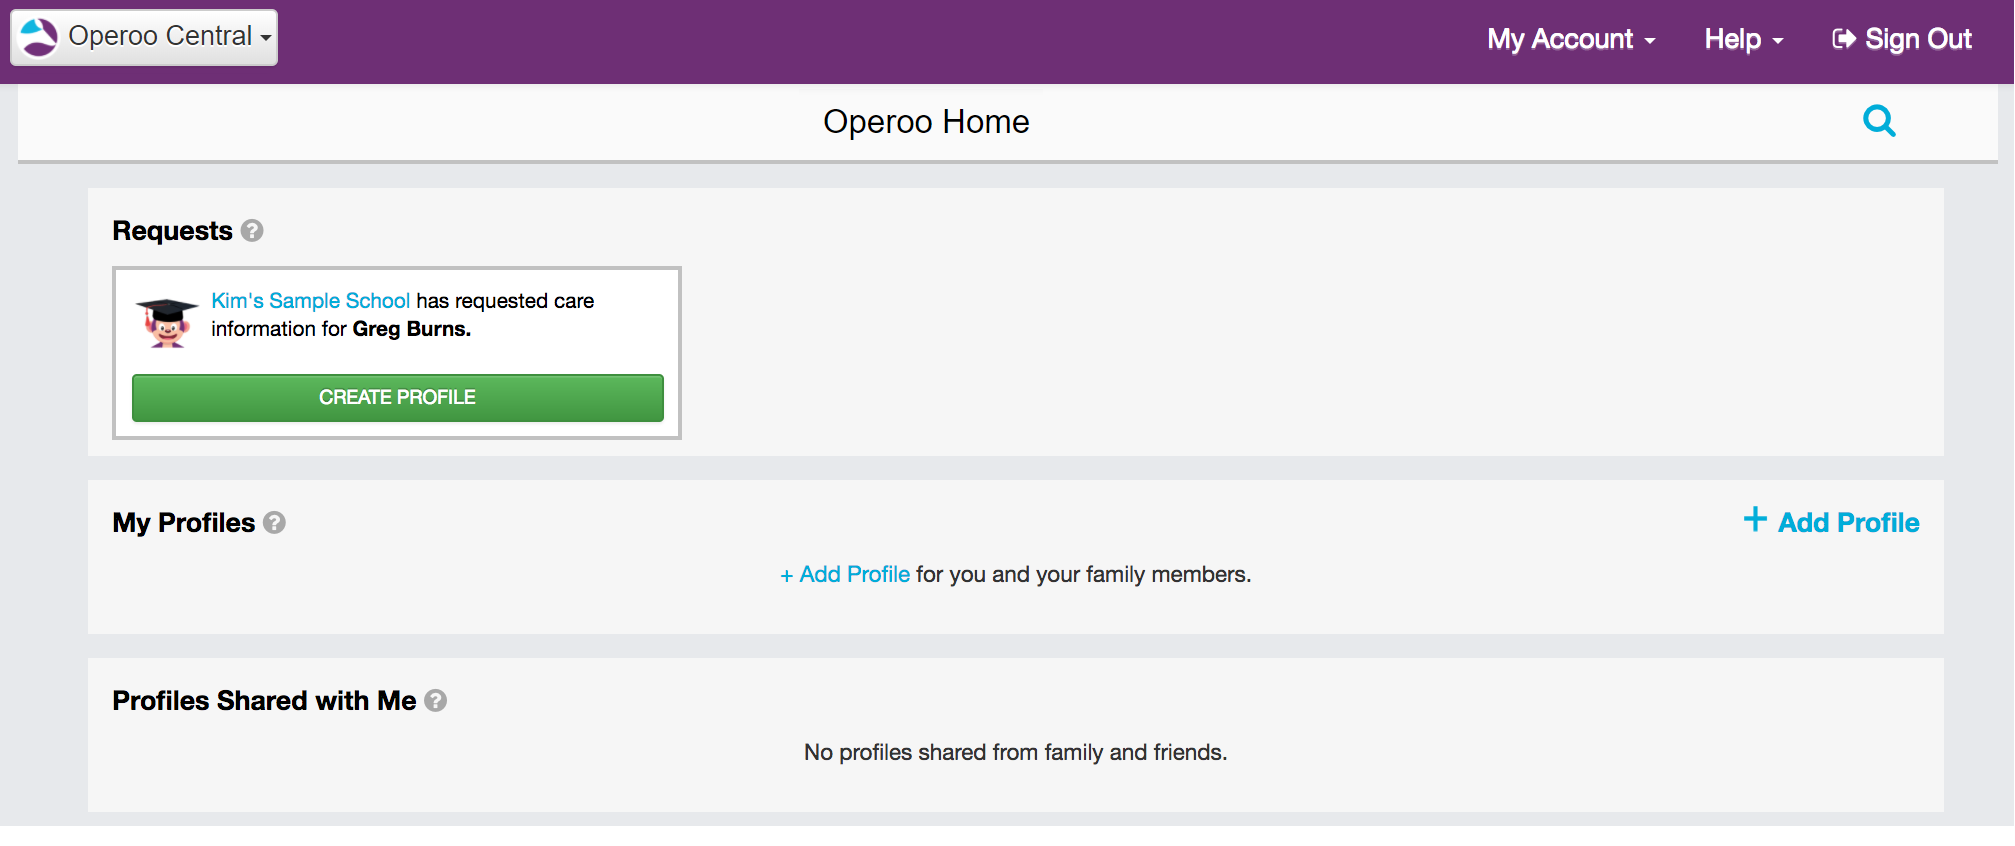Click the Profiles Shared with Me help icon
Screen dimensions: 2015x846
(x=436, y=701)
